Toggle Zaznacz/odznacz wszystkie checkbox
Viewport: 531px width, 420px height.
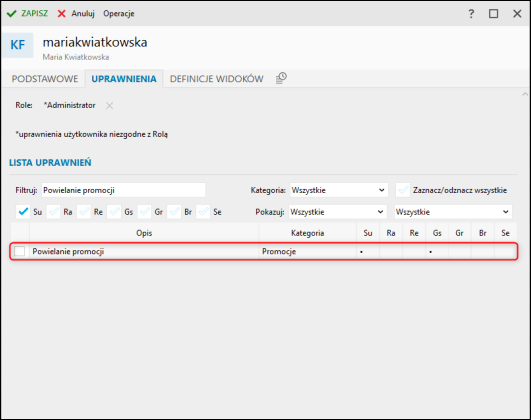pos(403,190)
